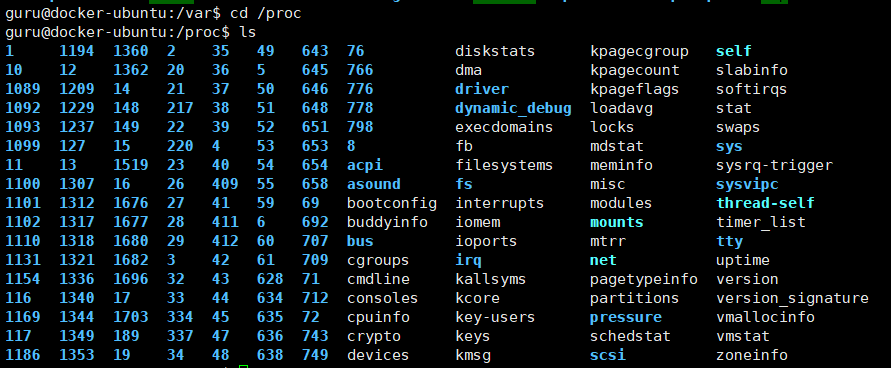891x368 pixels.
Task: Click the devices file name
Action: (378, 356)
